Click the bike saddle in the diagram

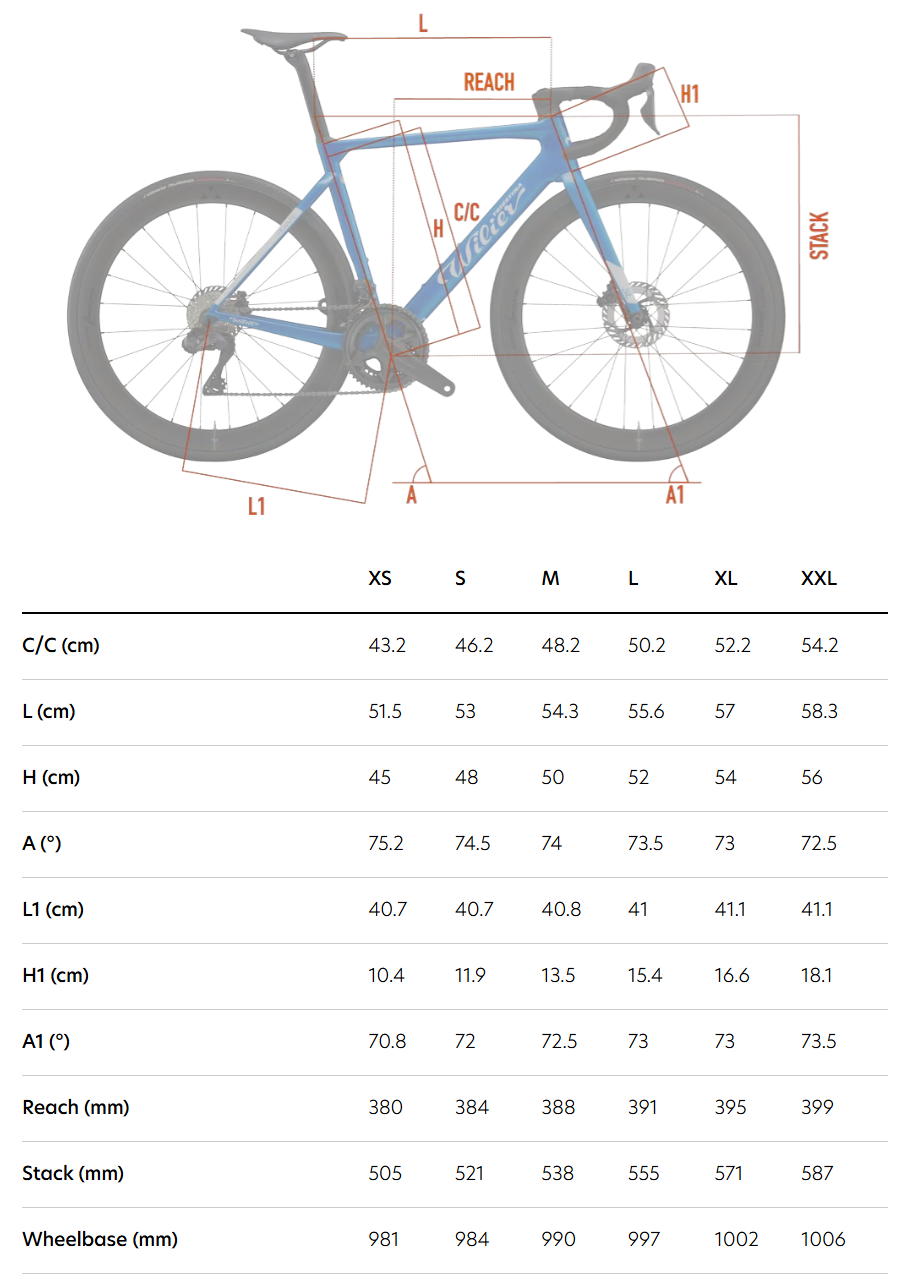290,37
